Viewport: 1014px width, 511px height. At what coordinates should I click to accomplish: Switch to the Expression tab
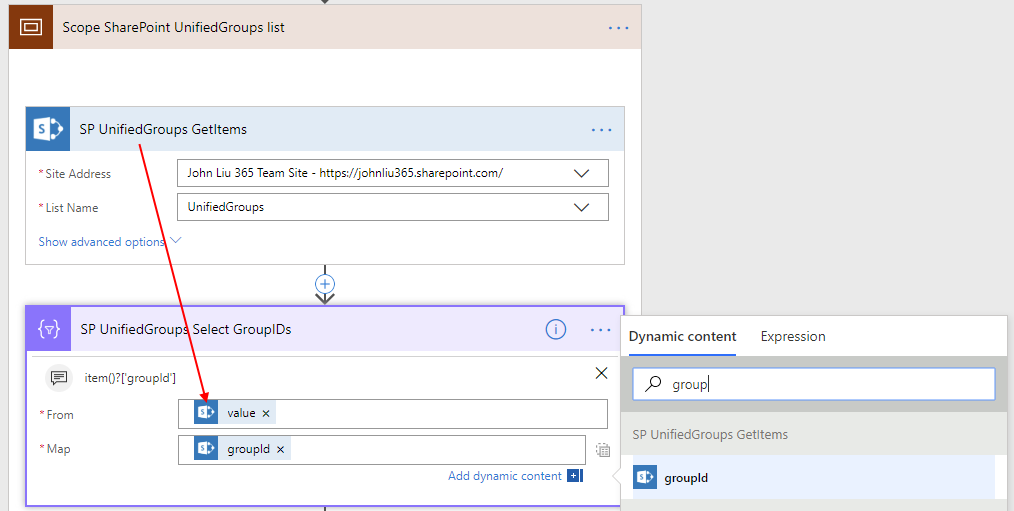(x=793, y=336)
